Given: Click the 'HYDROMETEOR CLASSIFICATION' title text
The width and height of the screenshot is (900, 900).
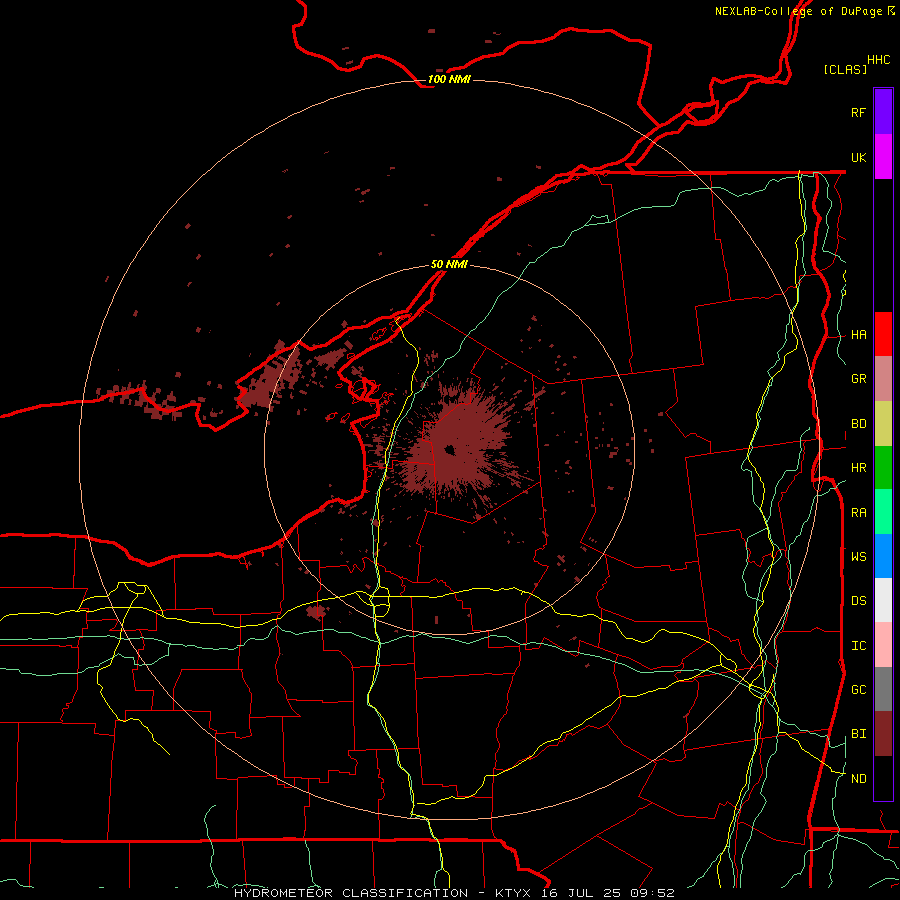Looking at the screenshot, I should (351, 893).
